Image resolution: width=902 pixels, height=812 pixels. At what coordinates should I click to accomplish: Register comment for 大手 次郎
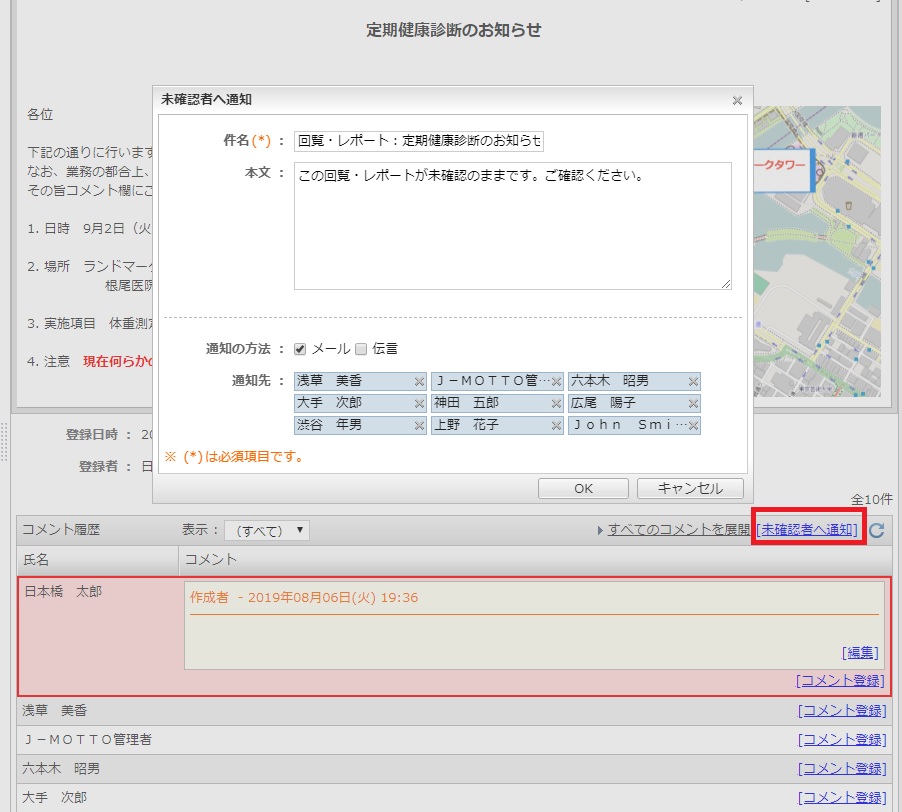point(842,798)
